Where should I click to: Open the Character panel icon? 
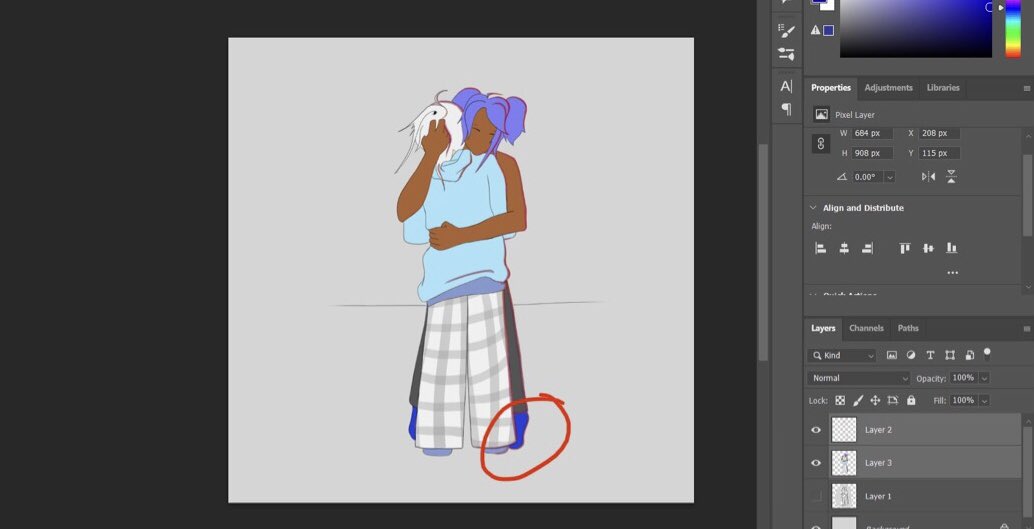click(786, 86)
